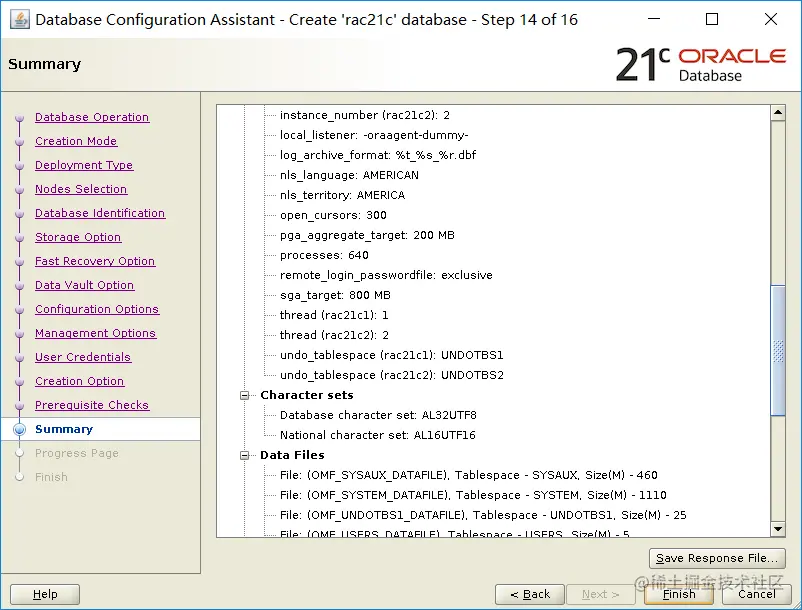This screenshot has height=610, width=802.
Task: Select the 'processes: 640' row
Action: (324, 255)
